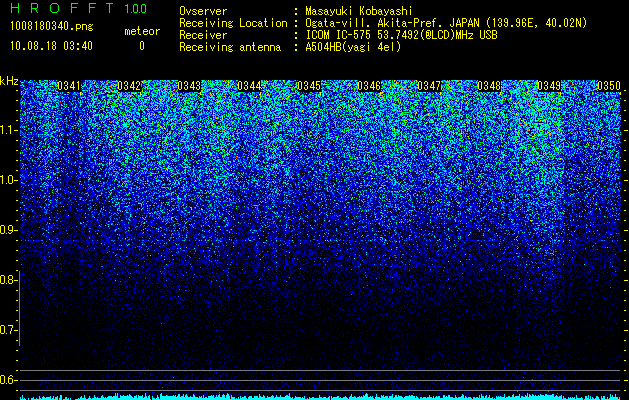
Task: Click the version number 1.0.0
Action: pyautogui.click(x=136, y=9)
